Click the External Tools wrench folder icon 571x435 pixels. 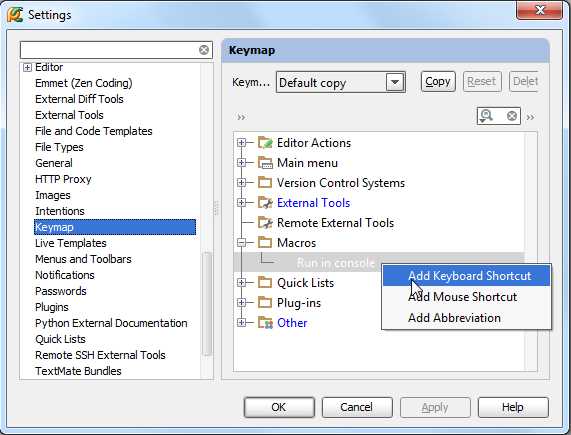[265, 203]
